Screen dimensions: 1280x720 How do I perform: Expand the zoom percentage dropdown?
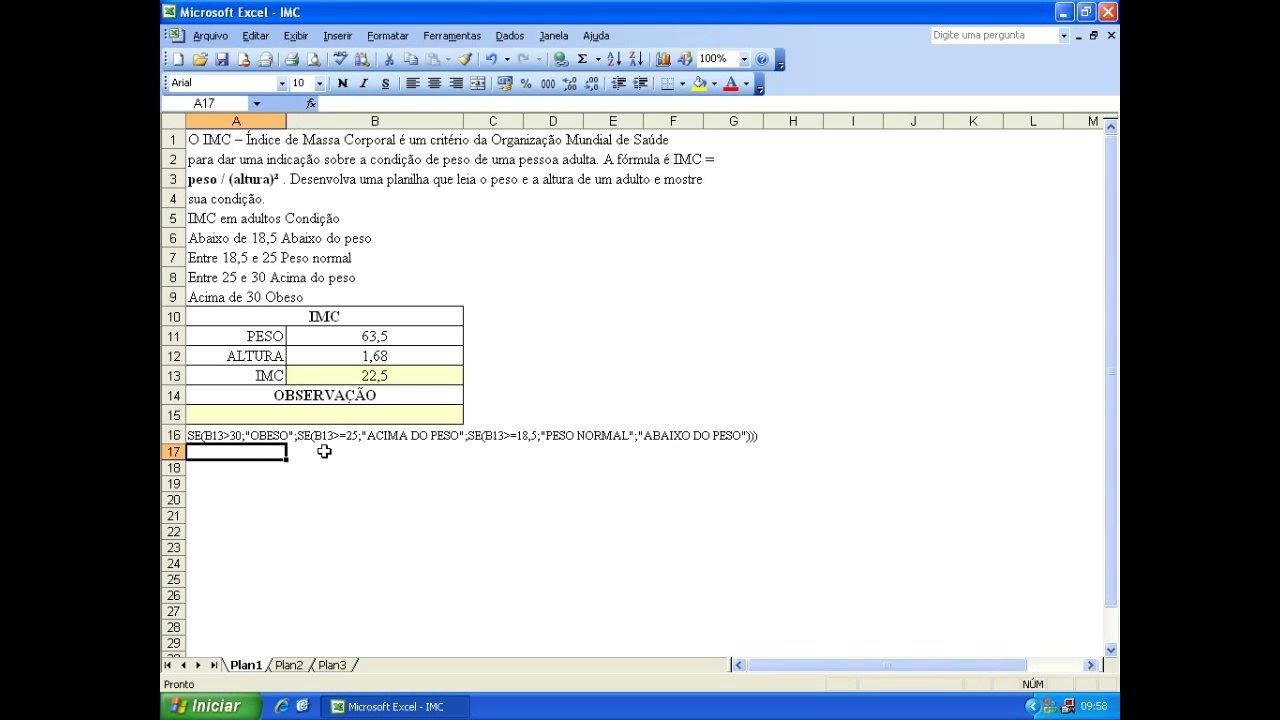[x=744, y=59]
